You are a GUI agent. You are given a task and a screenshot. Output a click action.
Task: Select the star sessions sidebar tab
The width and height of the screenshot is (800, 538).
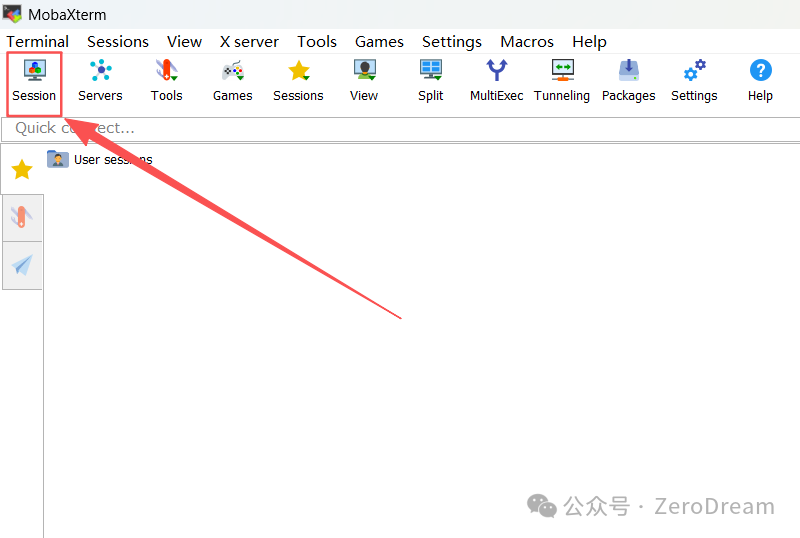click(22, 169)
